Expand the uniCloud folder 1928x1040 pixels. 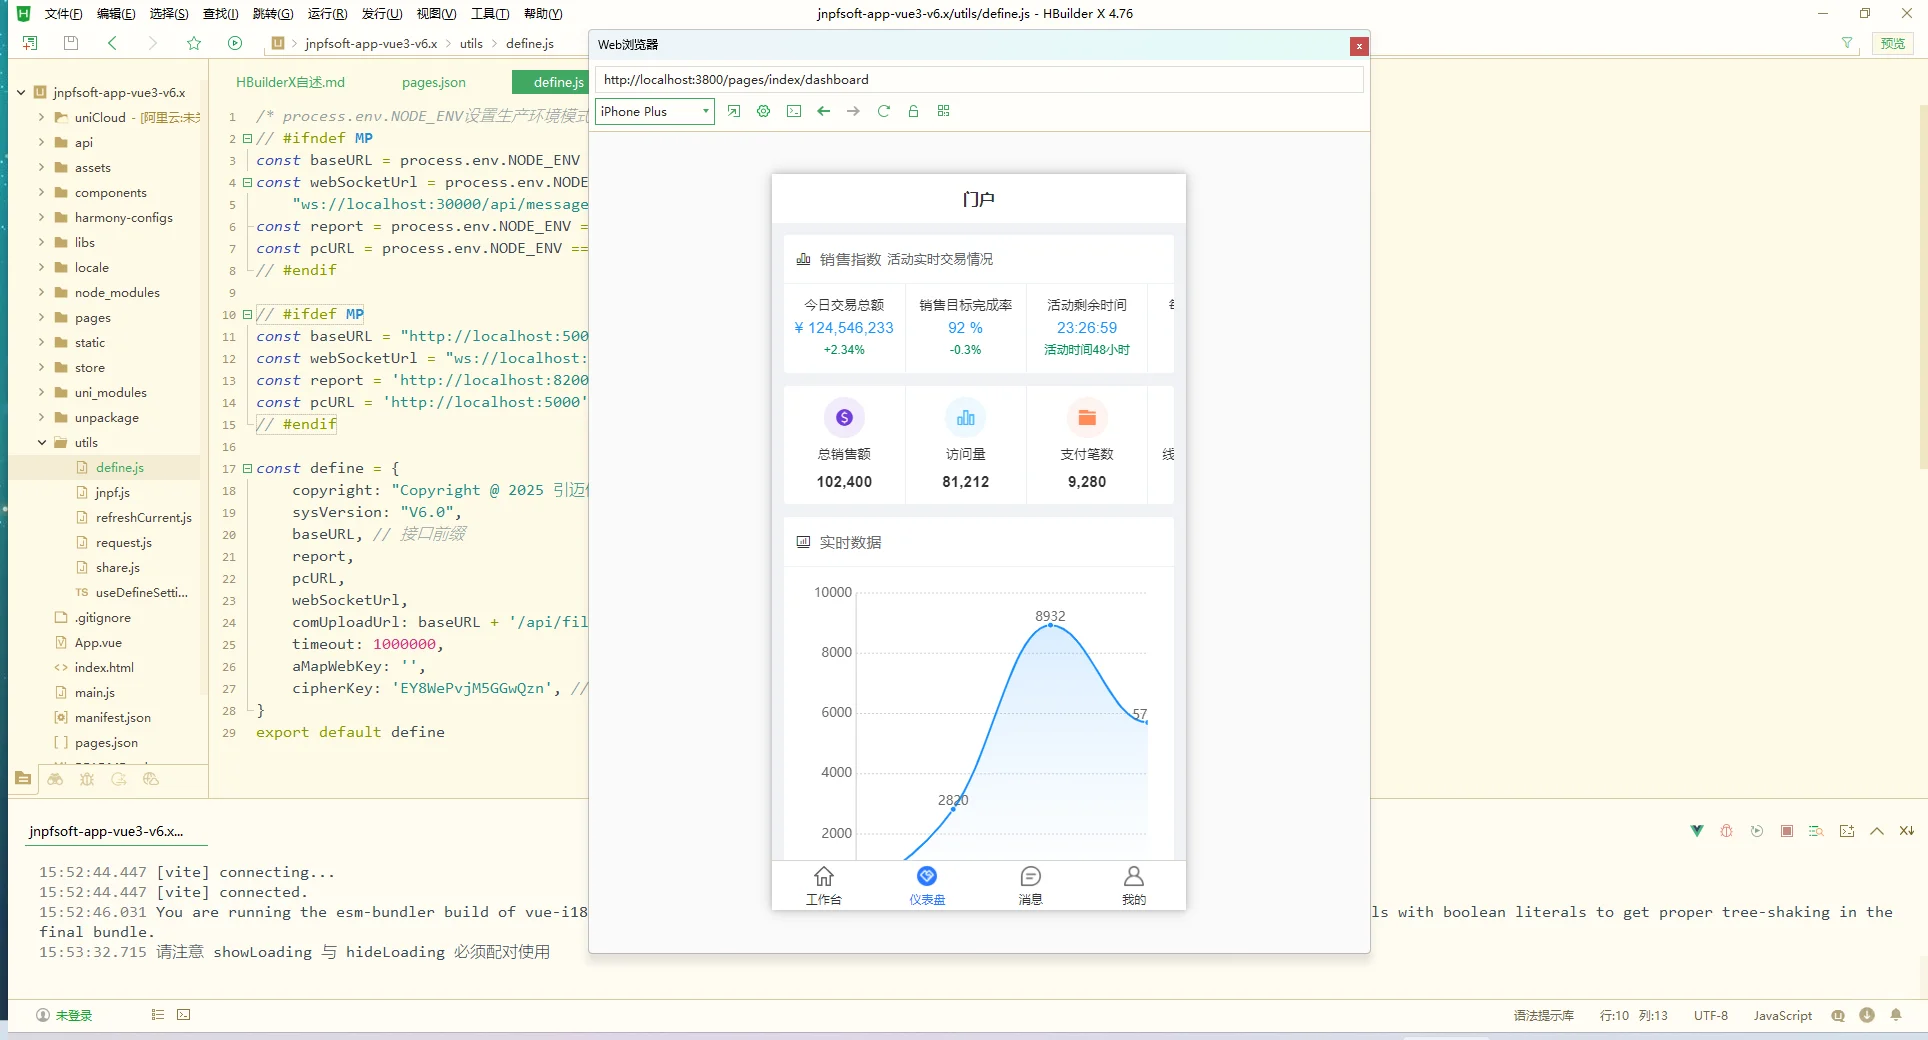click(41, 117)
